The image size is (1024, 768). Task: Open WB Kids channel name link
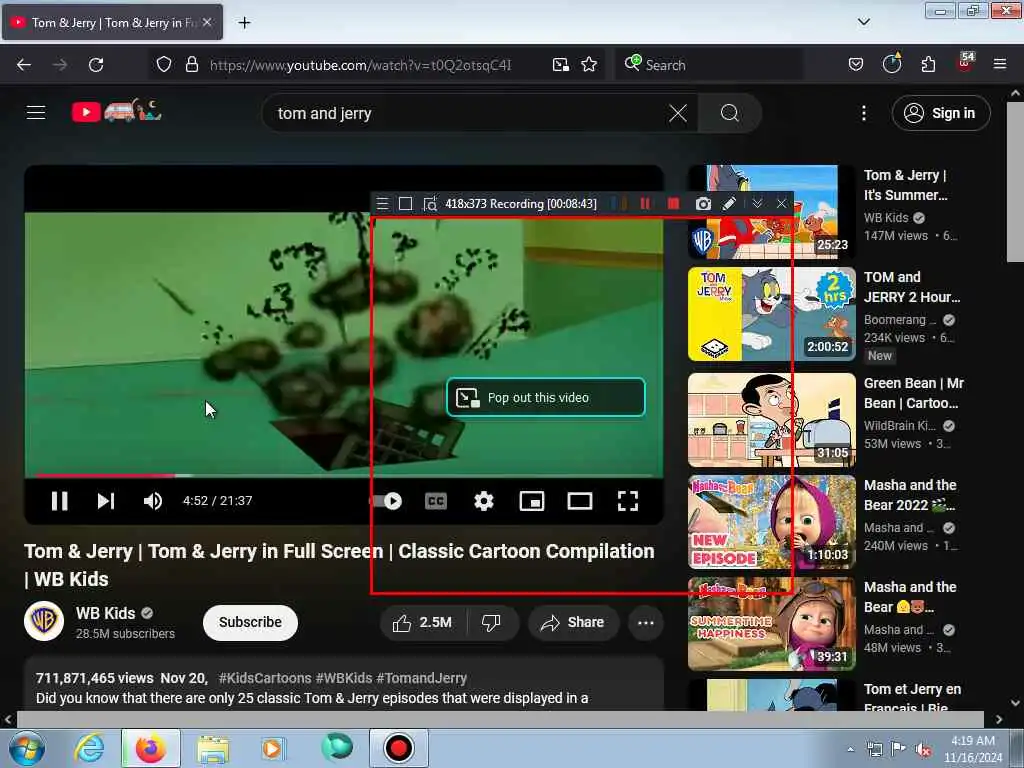(105, 613)
